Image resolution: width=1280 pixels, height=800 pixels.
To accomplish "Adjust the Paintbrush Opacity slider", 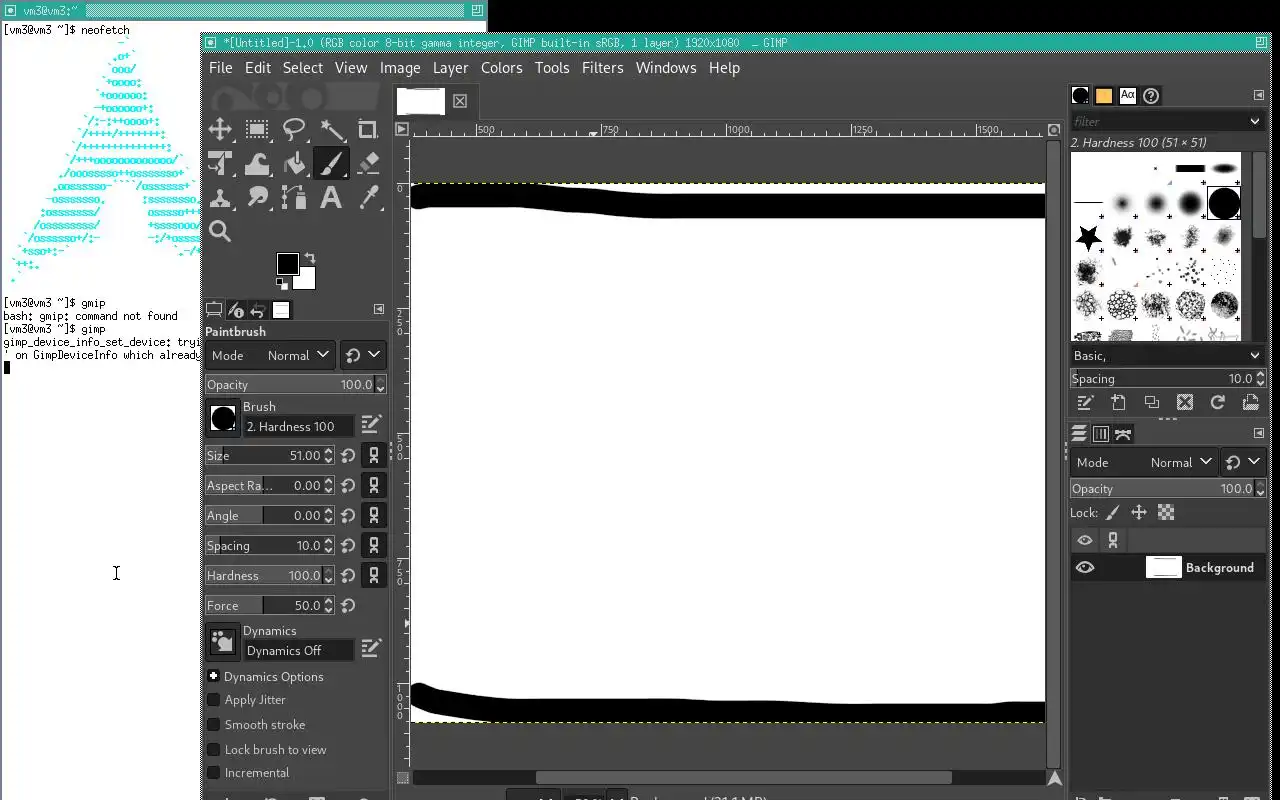I will (x=295, y=384).
